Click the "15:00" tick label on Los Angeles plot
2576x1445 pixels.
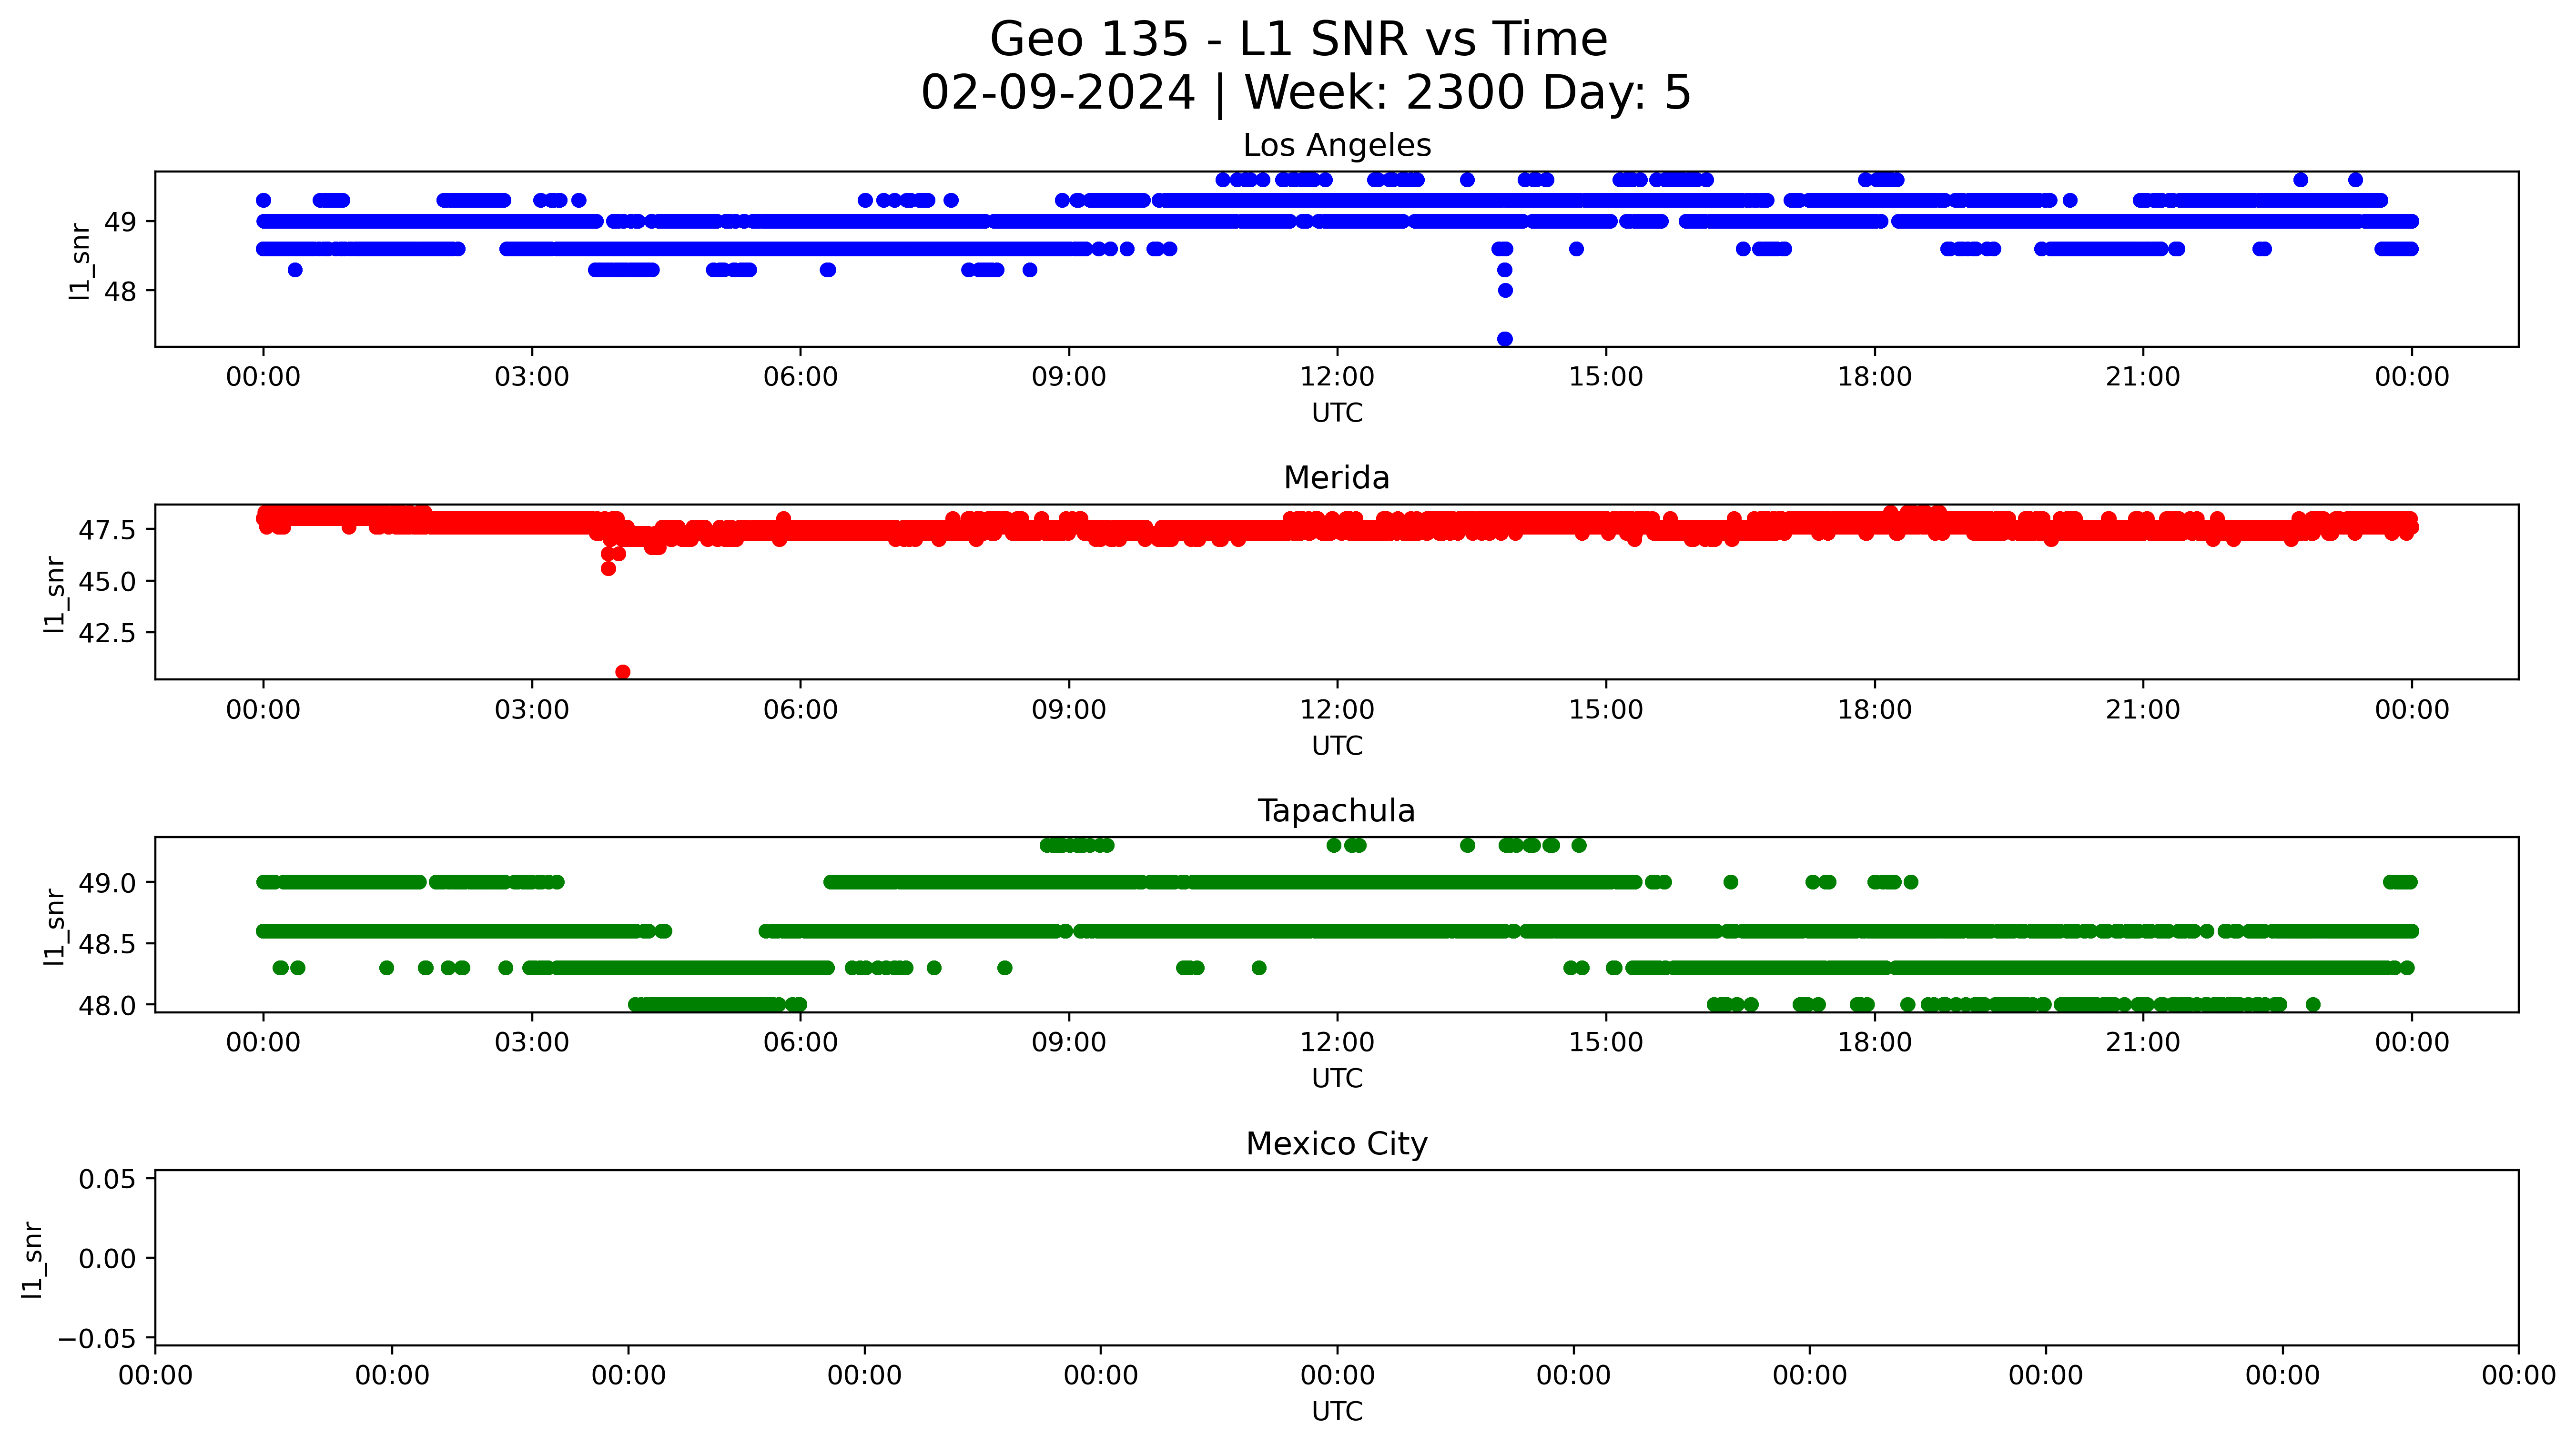pos(1606,377)
